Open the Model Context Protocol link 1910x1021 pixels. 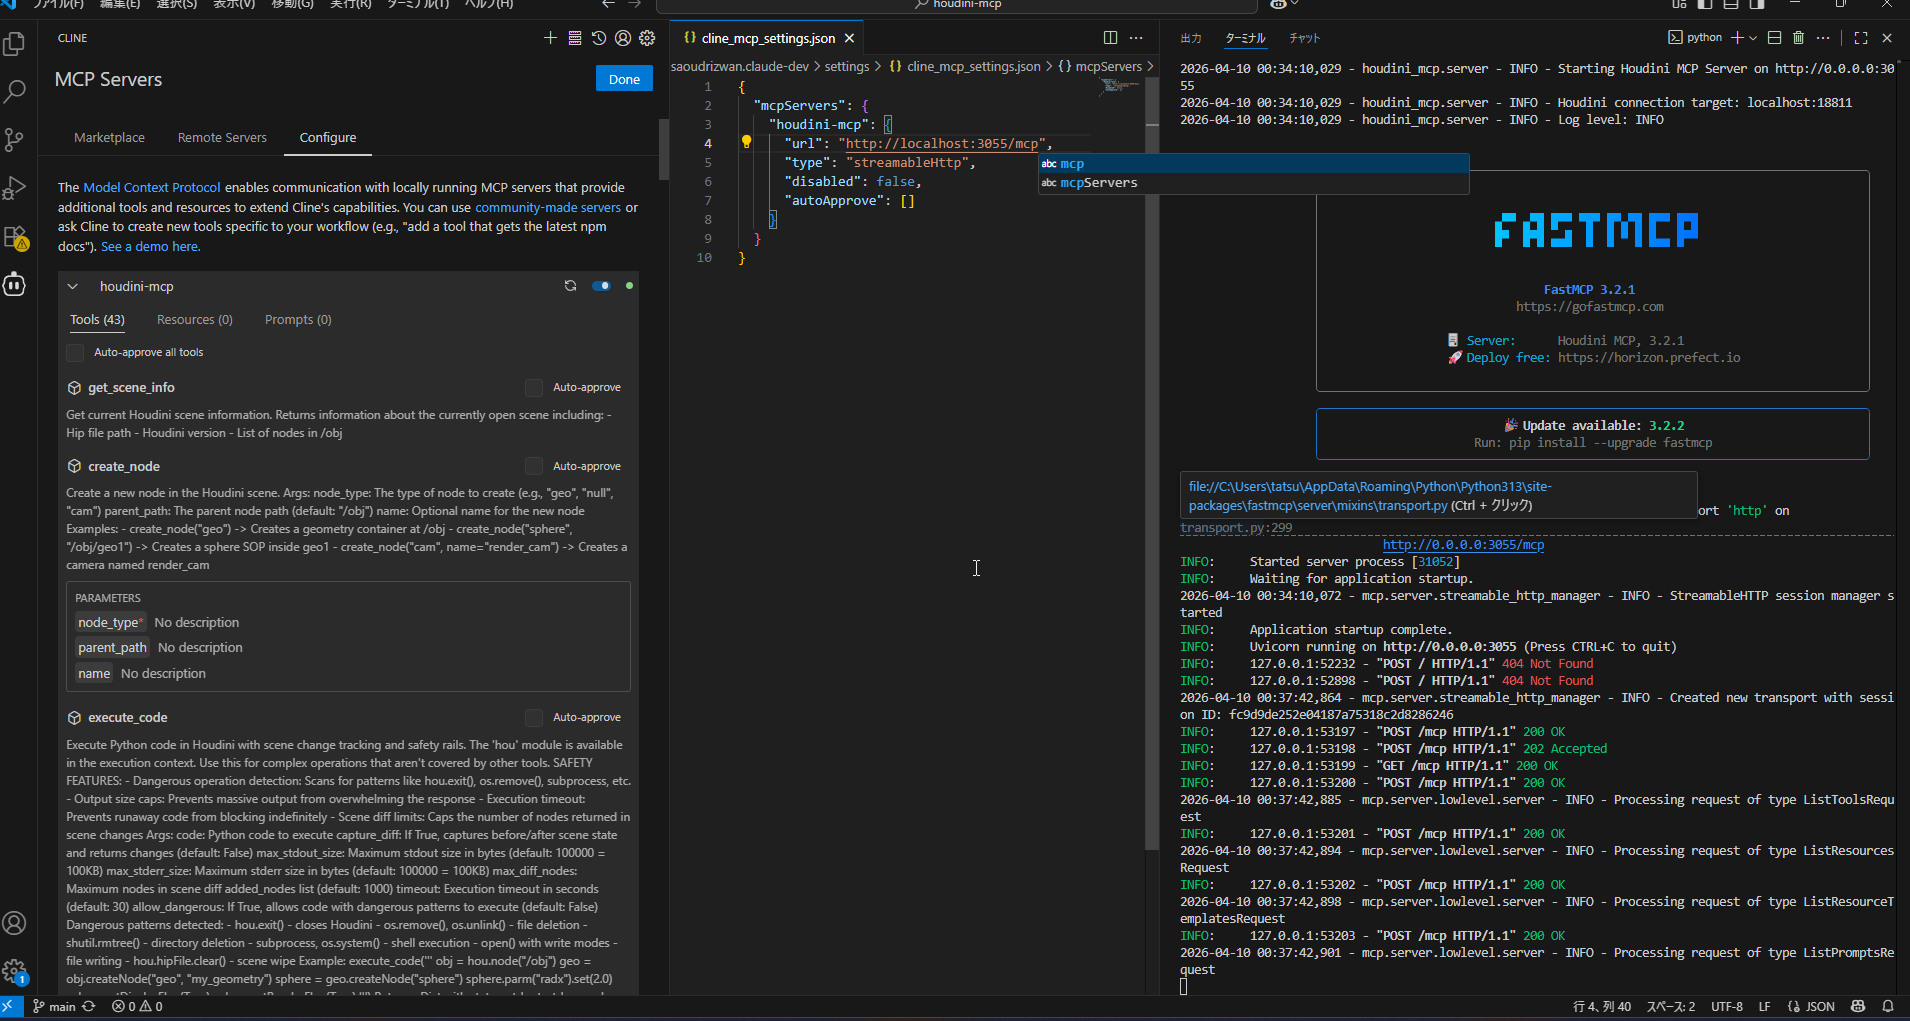[152, 188]
